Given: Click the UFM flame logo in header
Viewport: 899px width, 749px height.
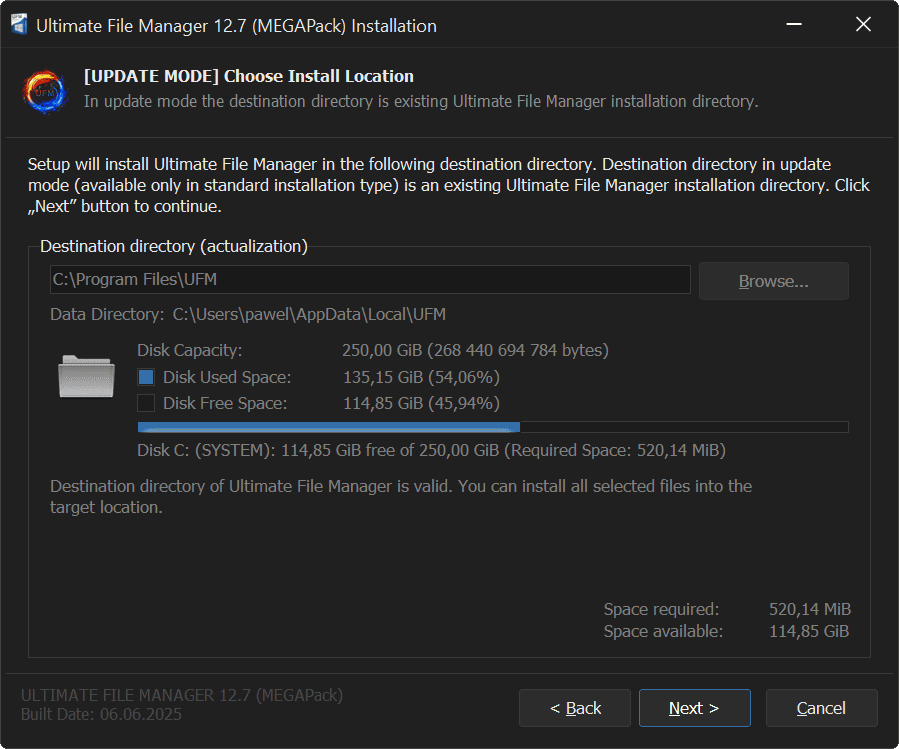Looking at the screenshot, I should click(x=45, y=90).
